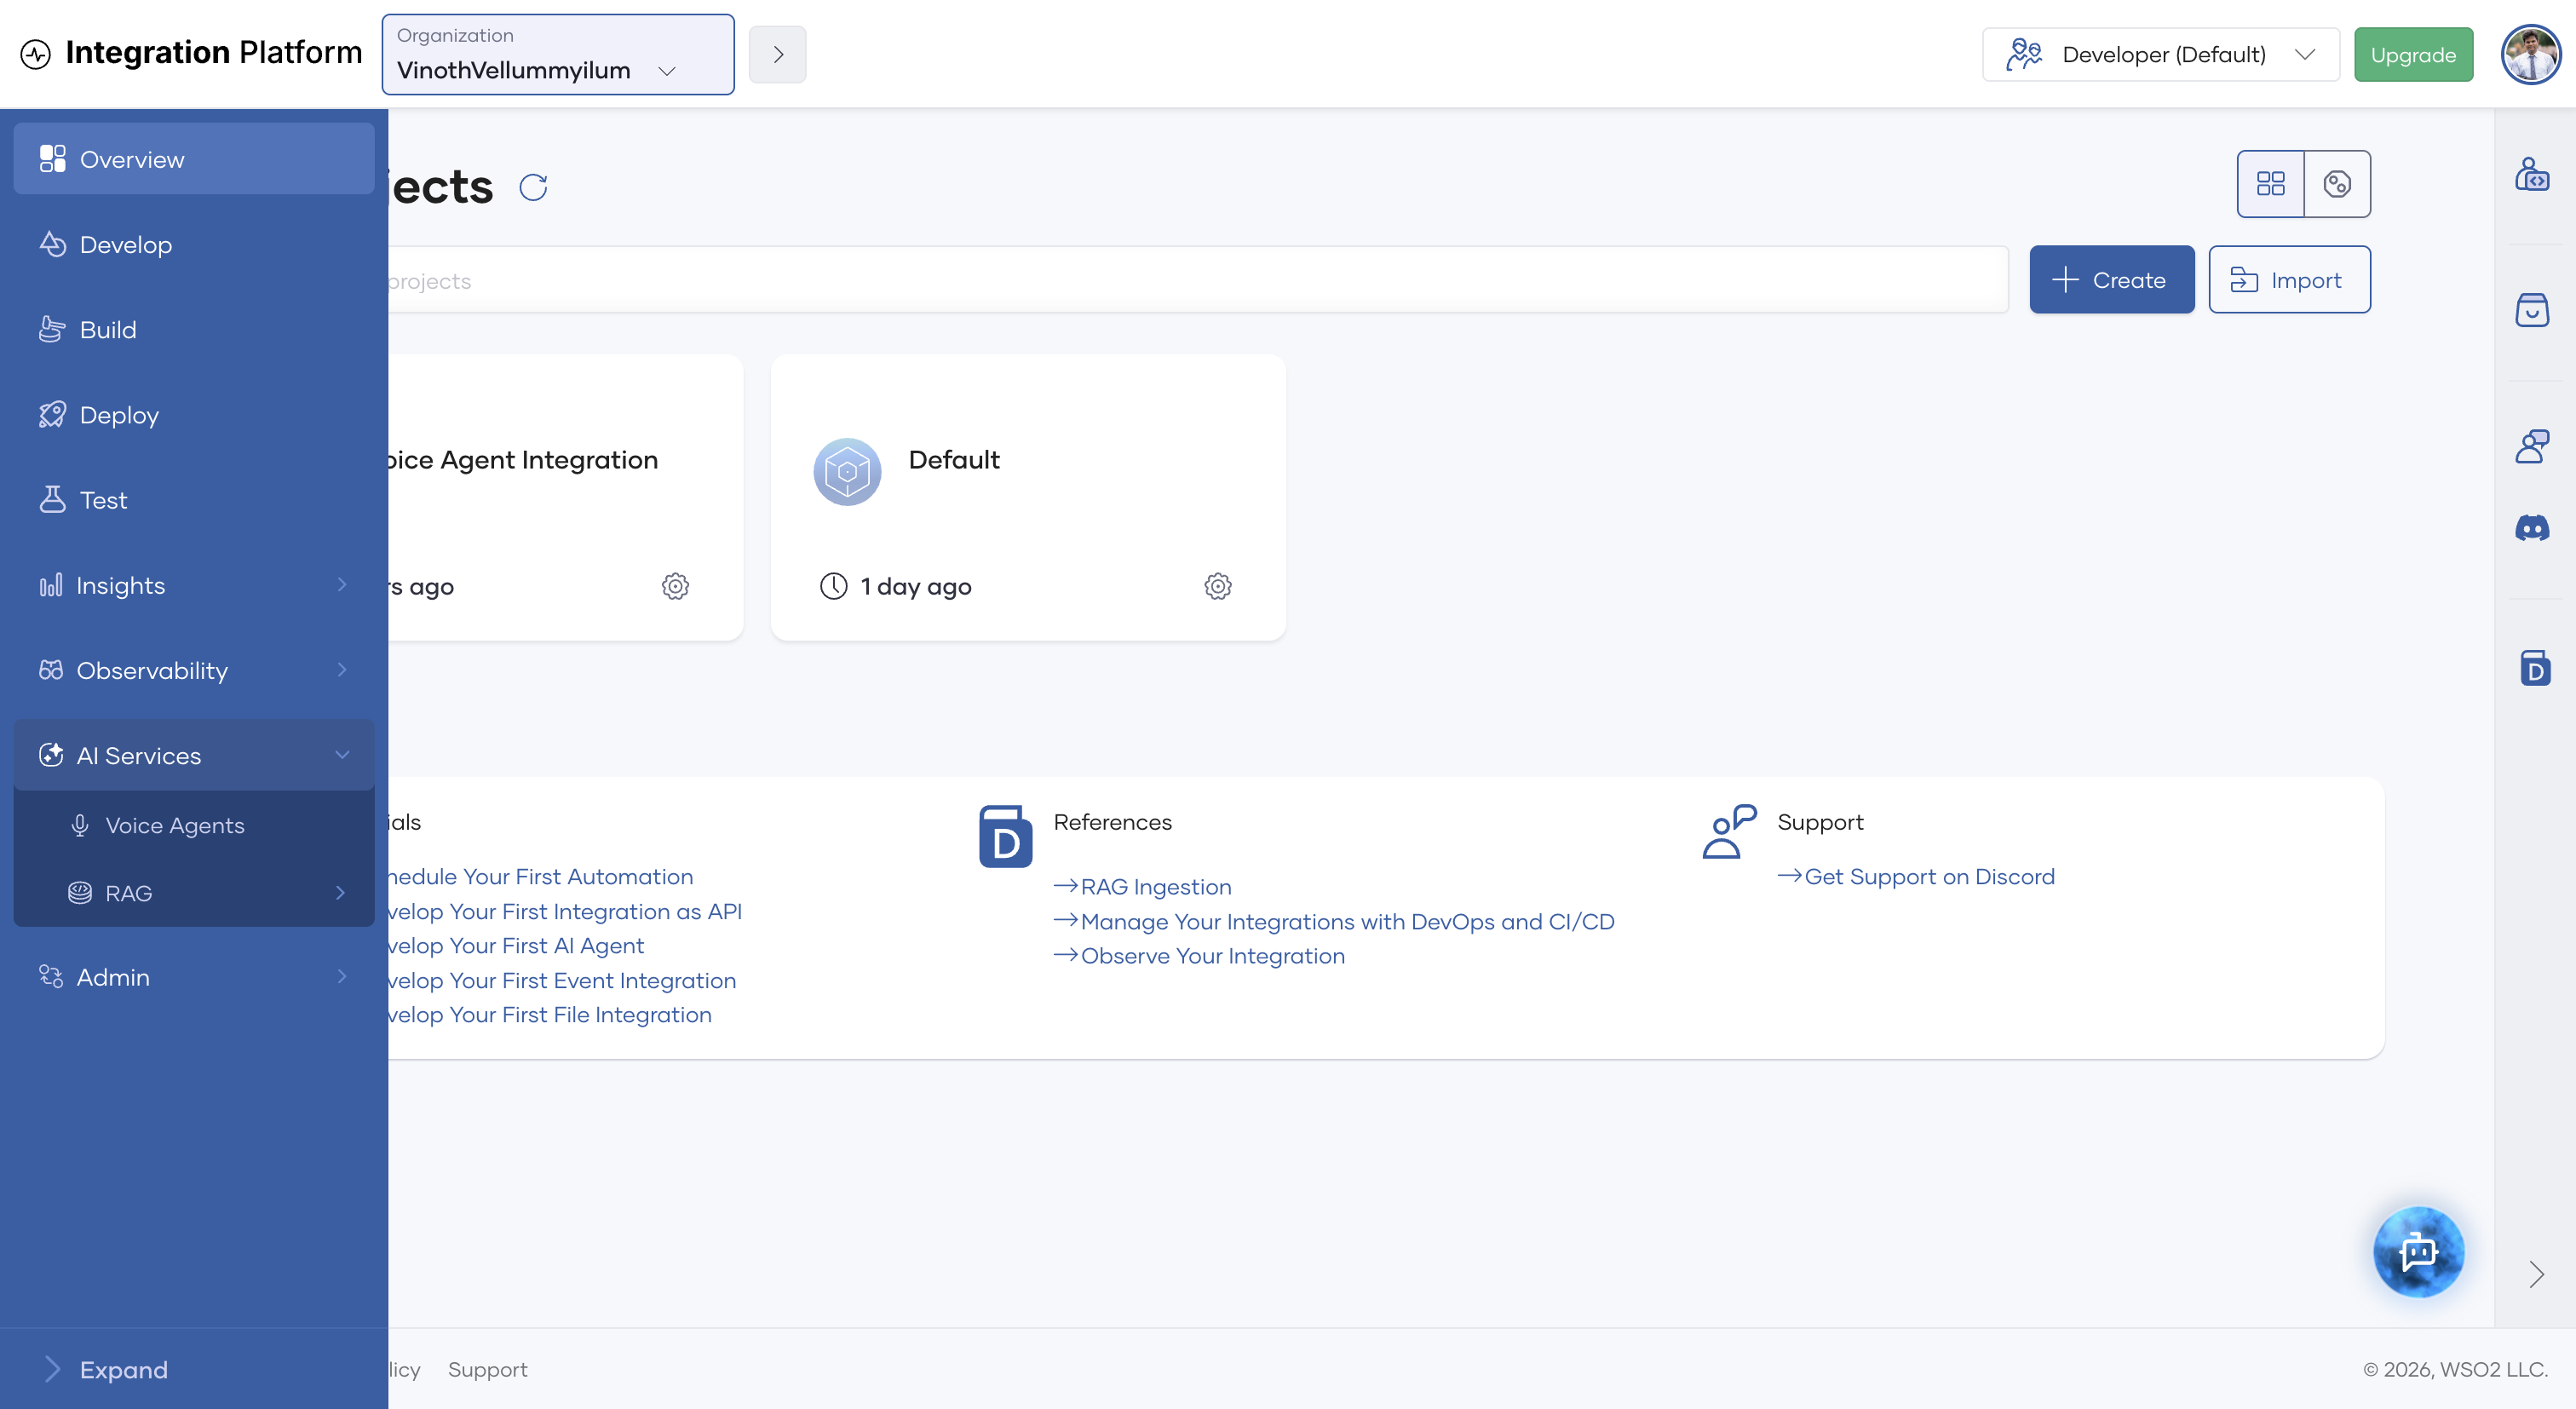Open settings gear on Voice Agent Integration
Screen dimensions: 2576x1409
[x=675, y=586]
